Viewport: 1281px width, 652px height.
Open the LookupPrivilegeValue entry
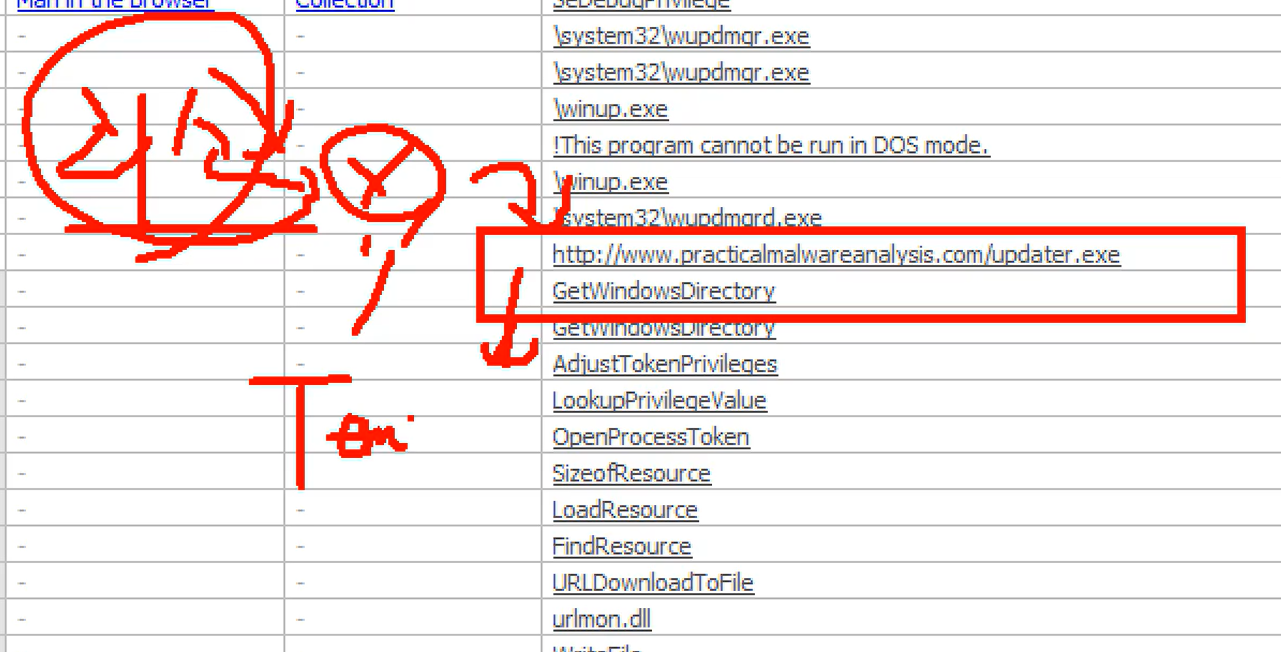[659, 400]
